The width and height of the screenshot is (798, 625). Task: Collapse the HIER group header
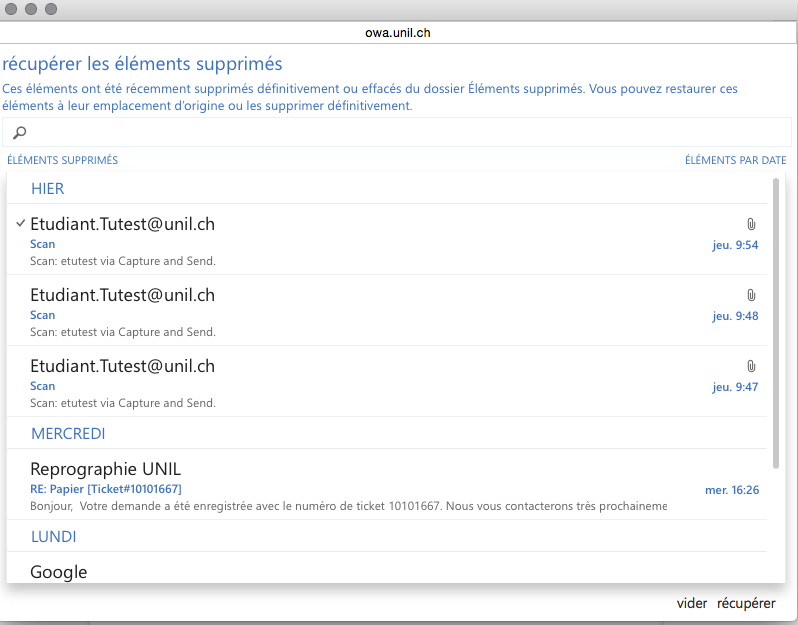48,189
